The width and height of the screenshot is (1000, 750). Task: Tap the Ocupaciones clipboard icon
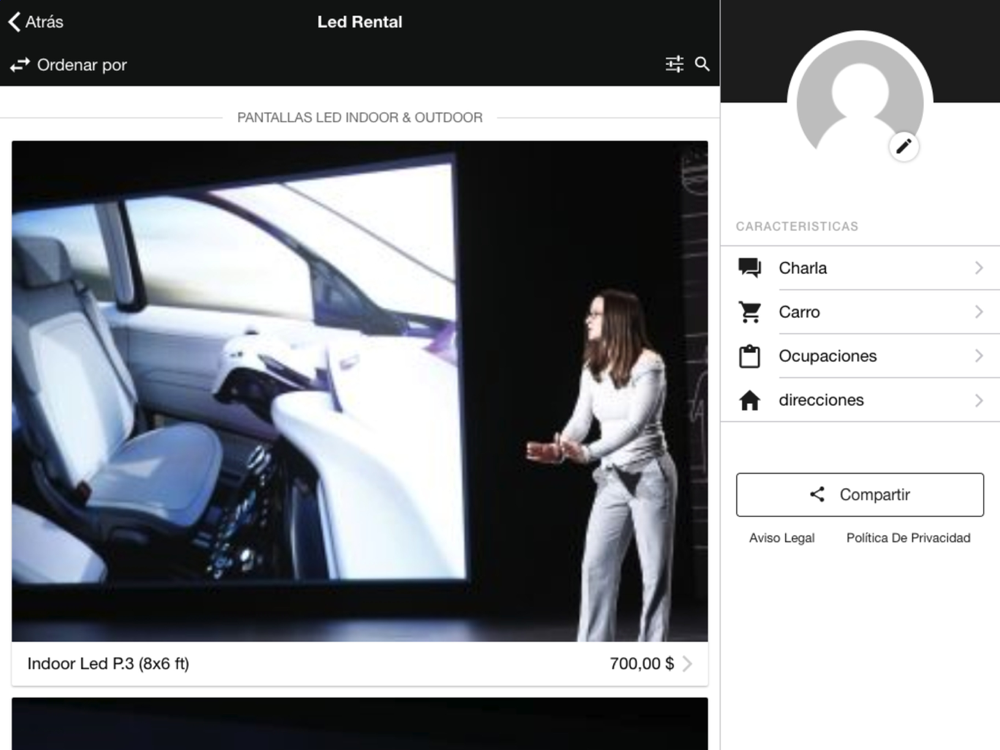tap(749, 356)
